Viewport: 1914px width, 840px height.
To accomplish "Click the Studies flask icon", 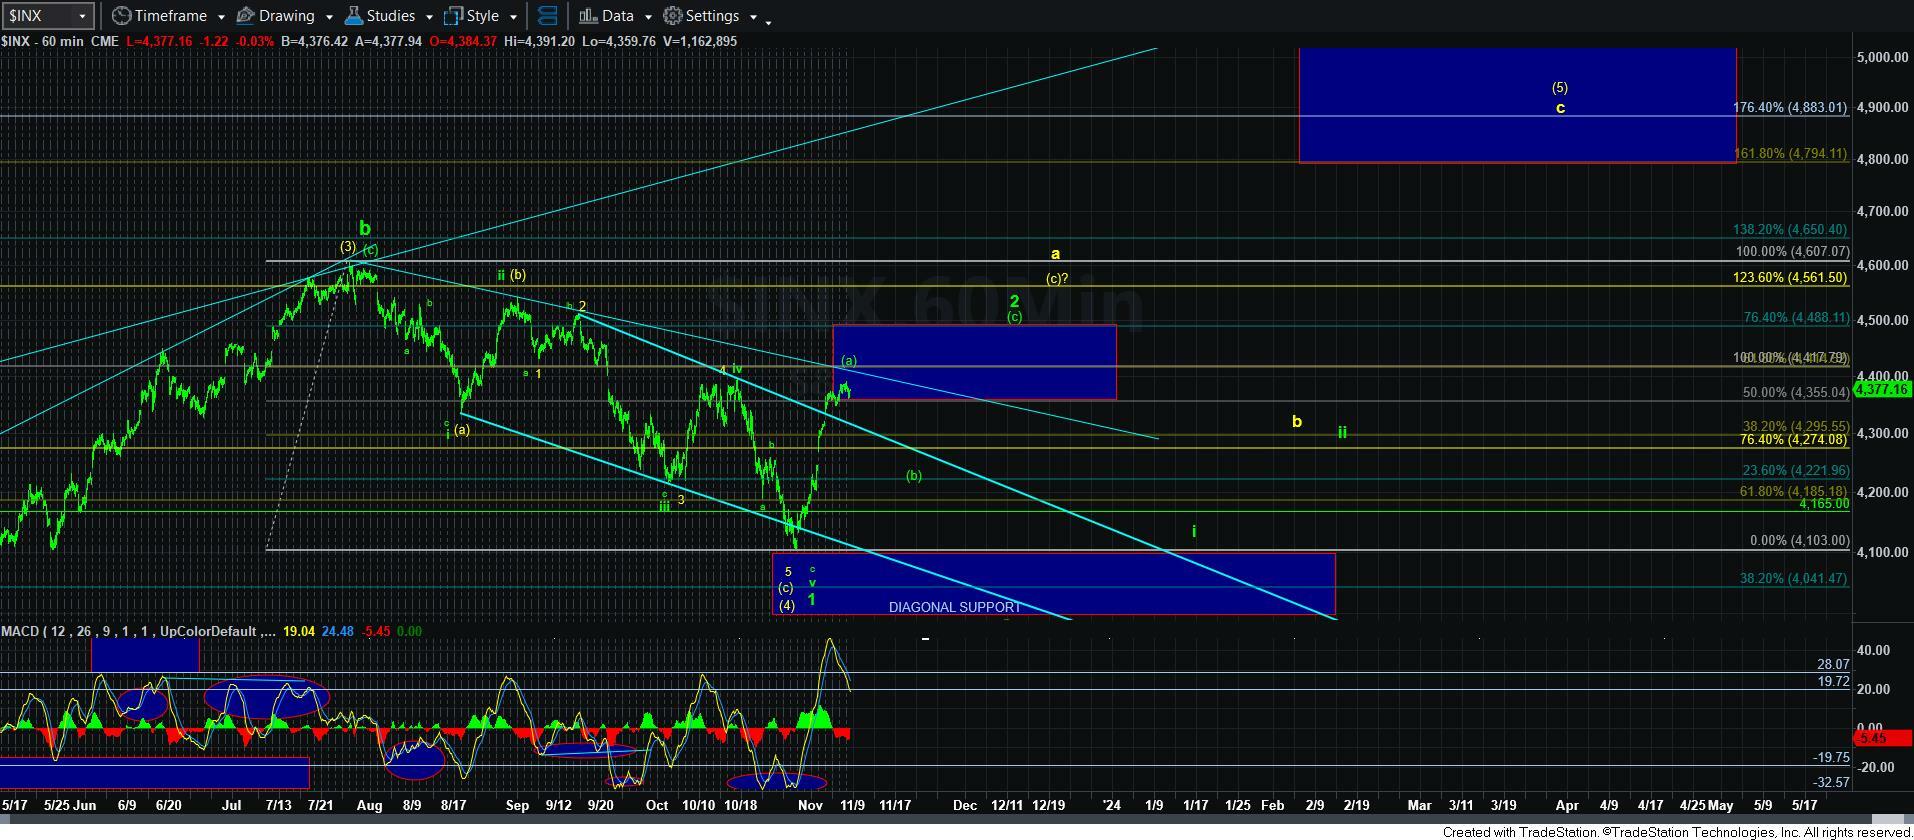I will pos(353,16).
